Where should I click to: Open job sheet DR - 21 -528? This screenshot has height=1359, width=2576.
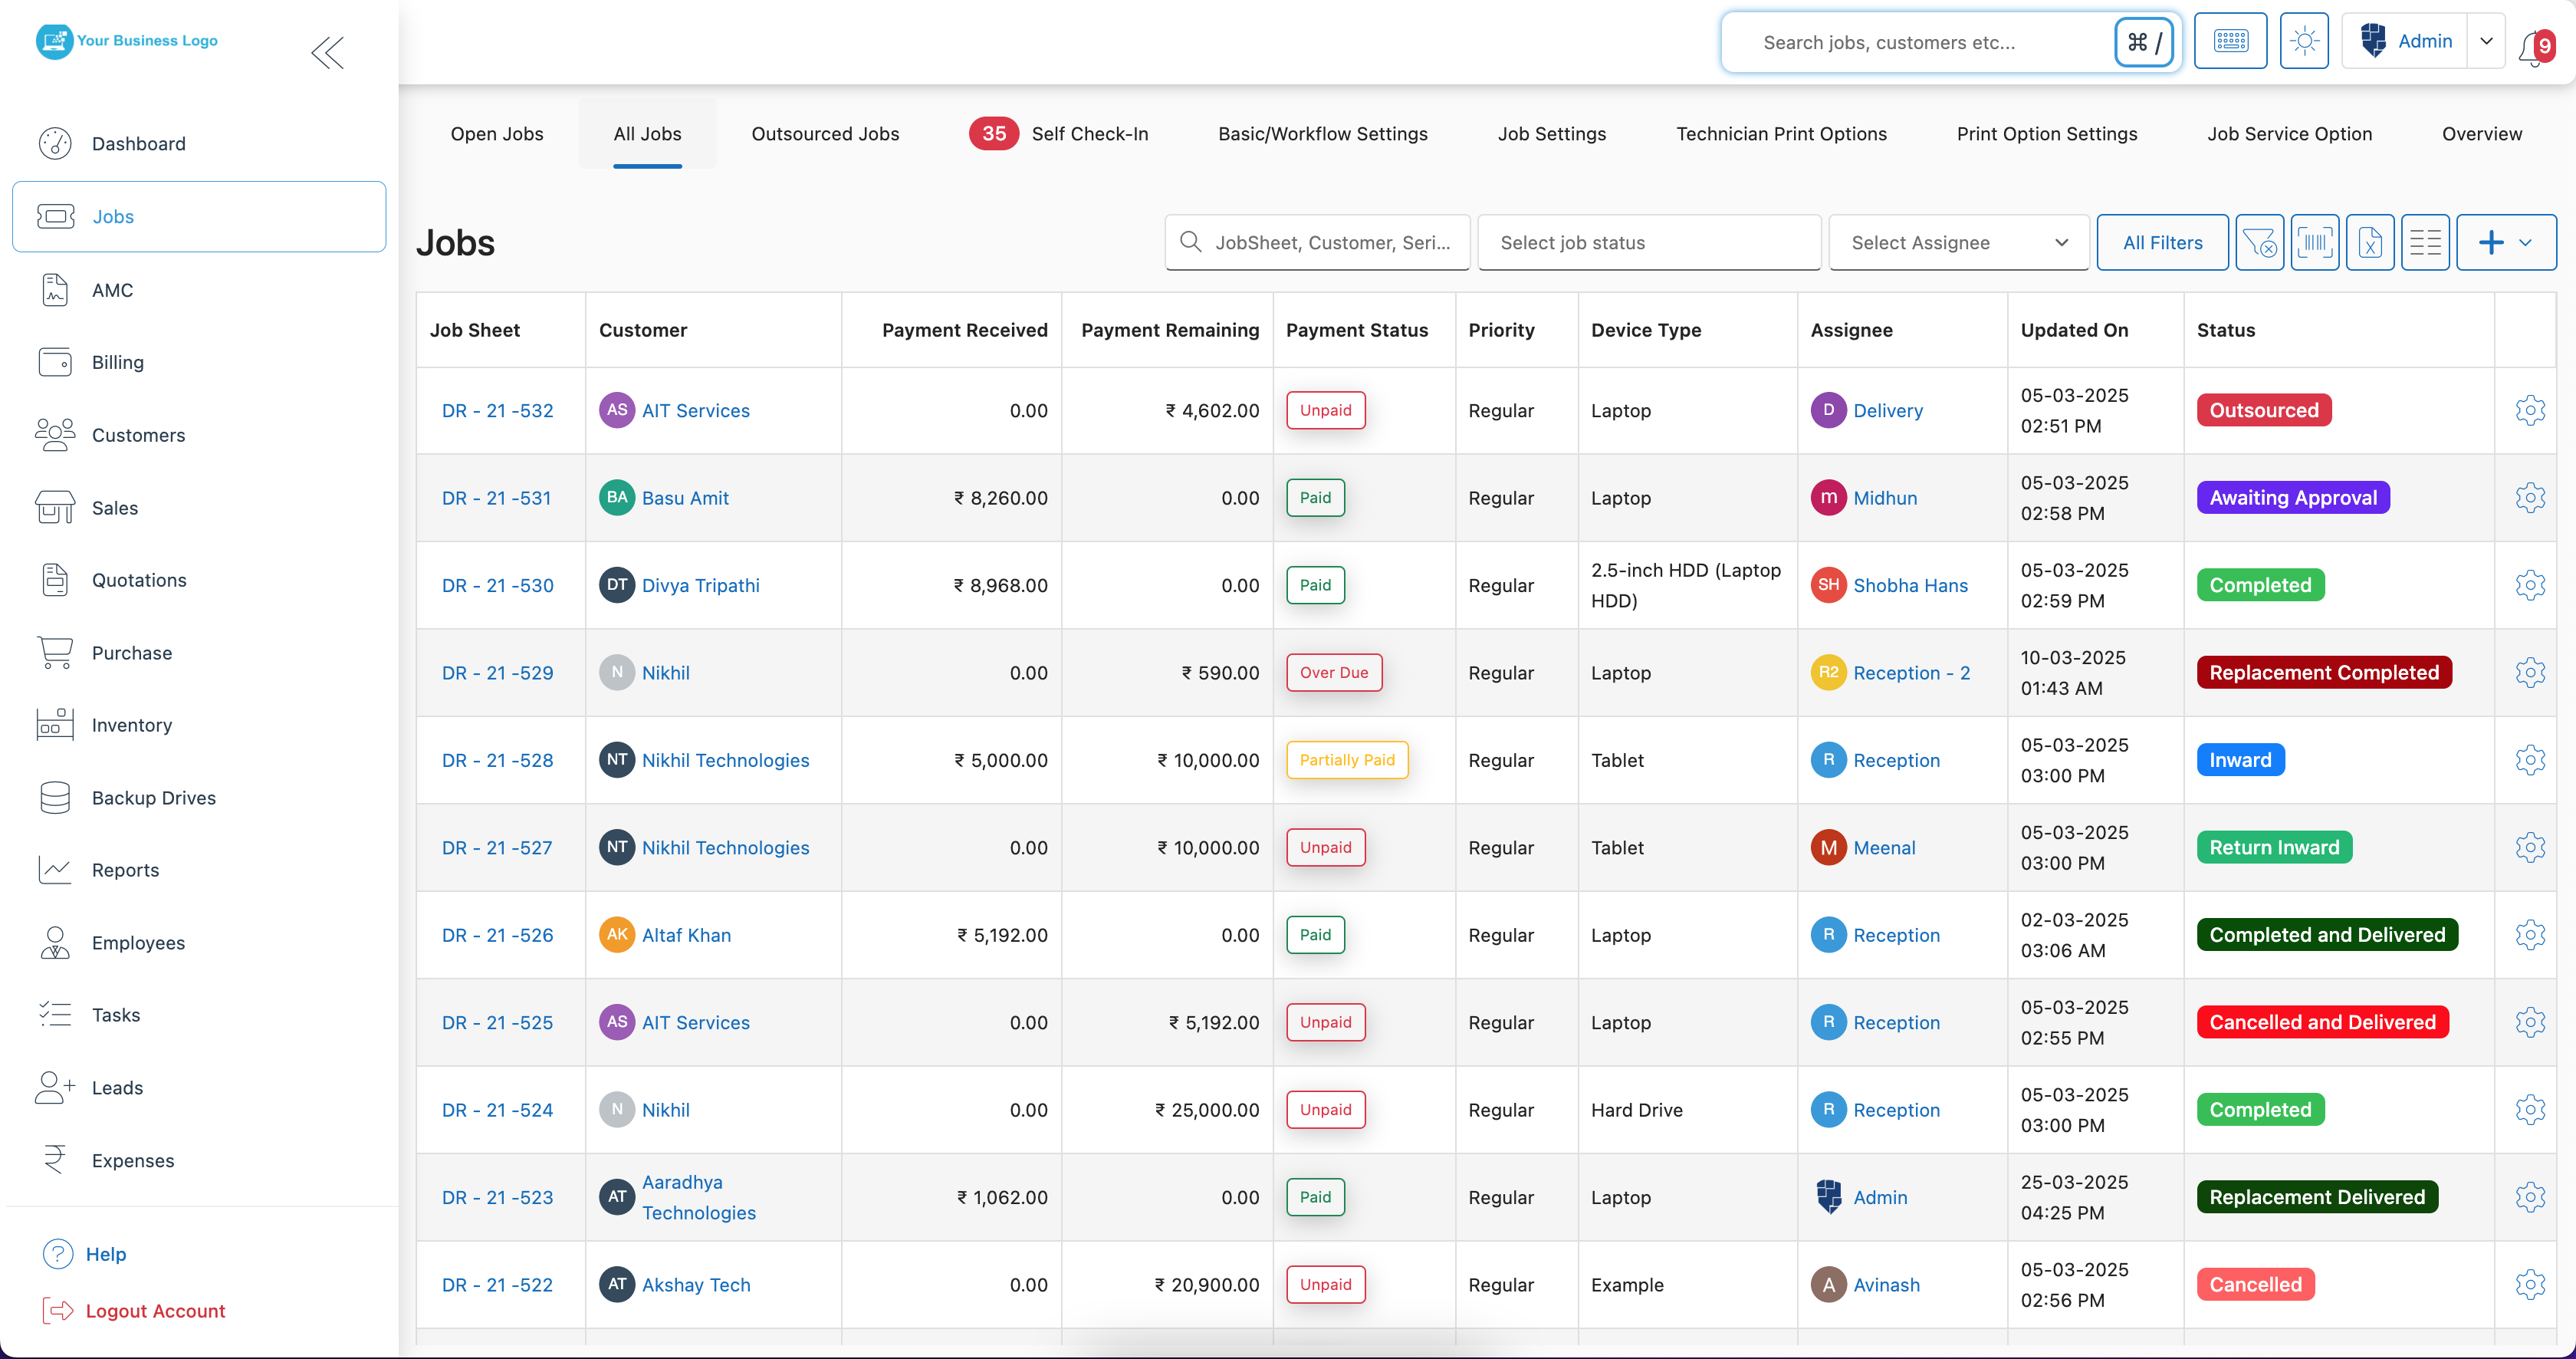497,760
